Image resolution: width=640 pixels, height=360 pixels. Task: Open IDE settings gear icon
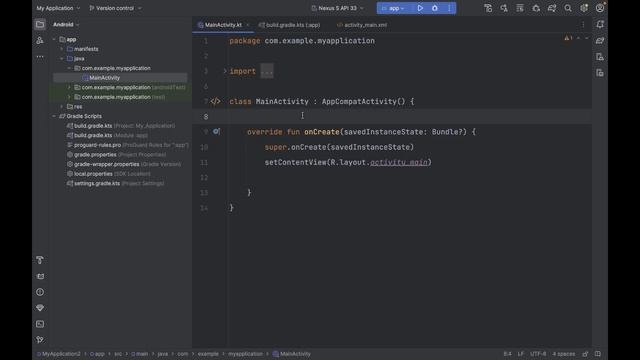pos(584,8)
